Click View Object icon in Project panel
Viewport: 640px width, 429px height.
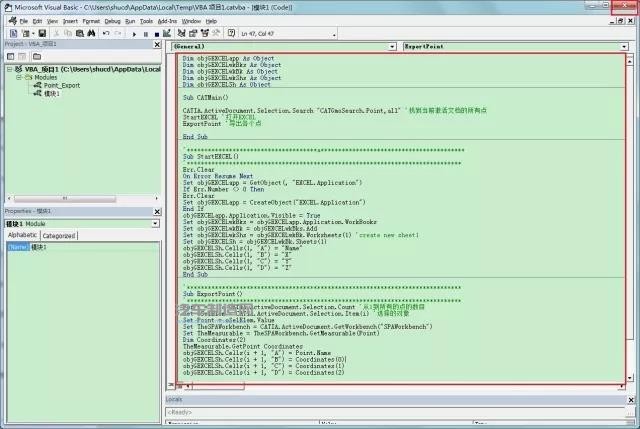point(22,56)
